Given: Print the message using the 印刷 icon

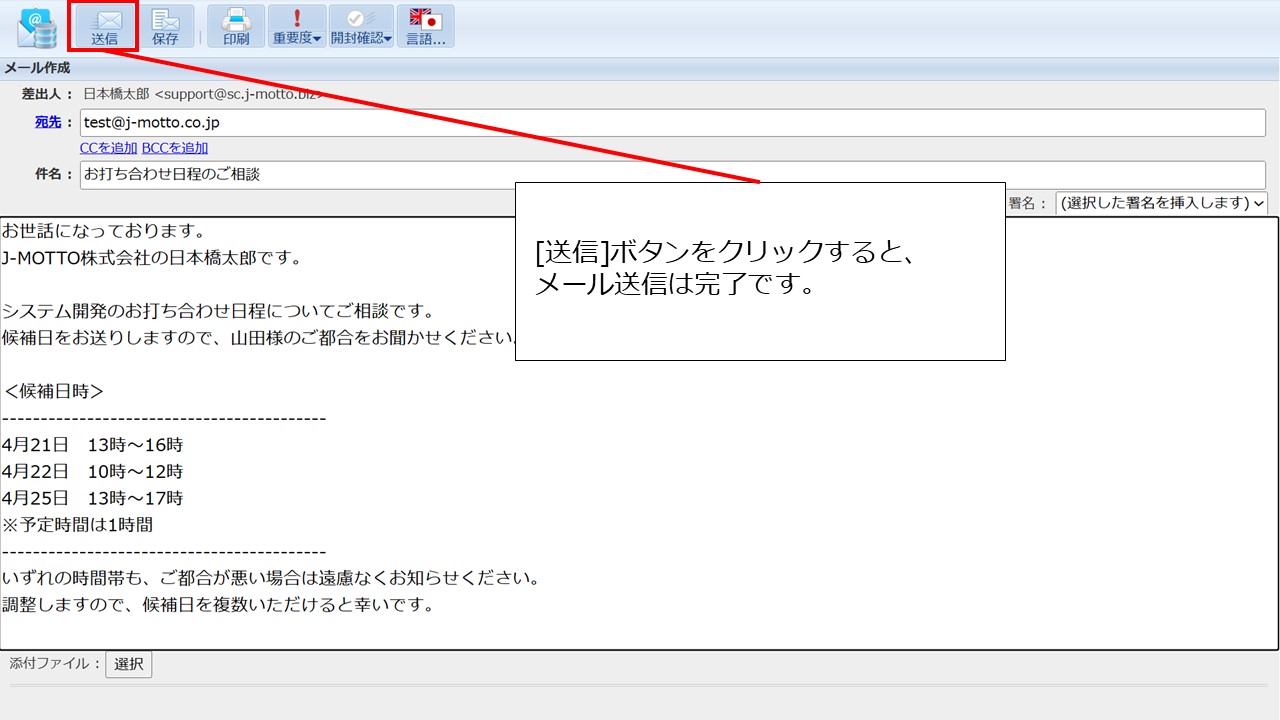Looking at the screenshot, I should point(236,27).
